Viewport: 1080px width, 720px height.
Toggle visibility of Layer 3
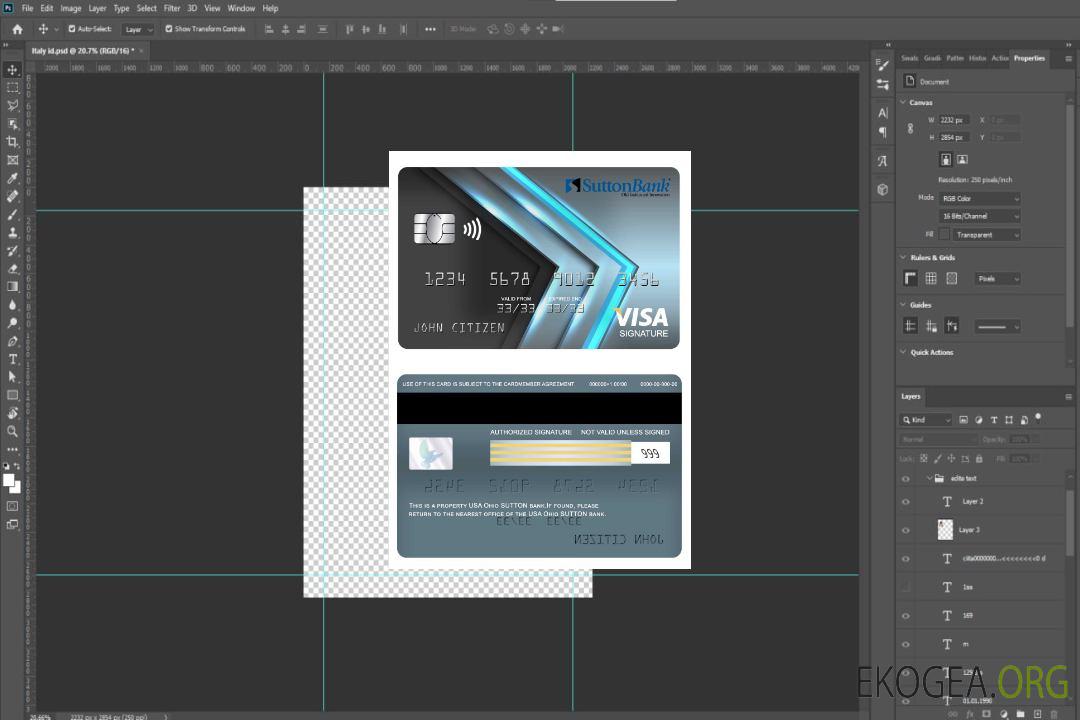pyautogui.click(x=906, y=531)
